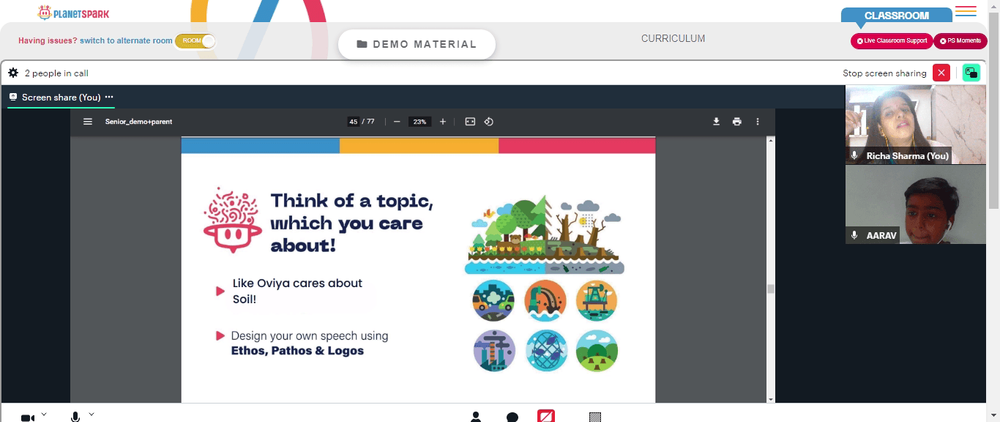Open the chat bubble icon
The image size is (1000, 422).
coord(512,418)
